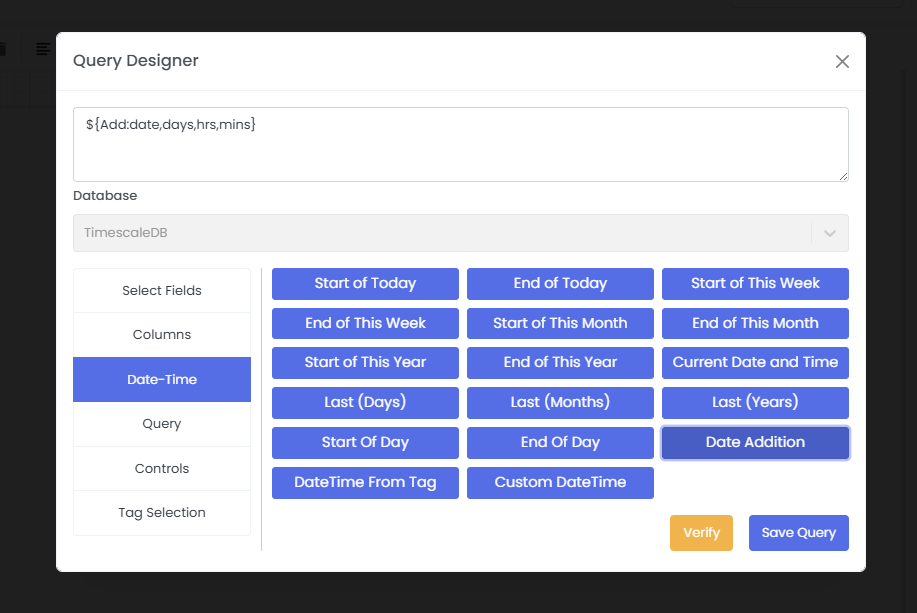Select the Tag Selection tab
917x613 pixels.
pyautogui.click(x=162, y=513)
